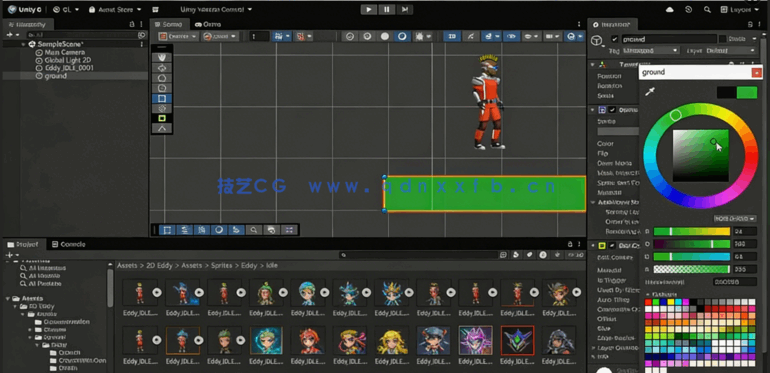Click the highlighted shading circle icon
The image size is (770, 373).
coord(402,36)
